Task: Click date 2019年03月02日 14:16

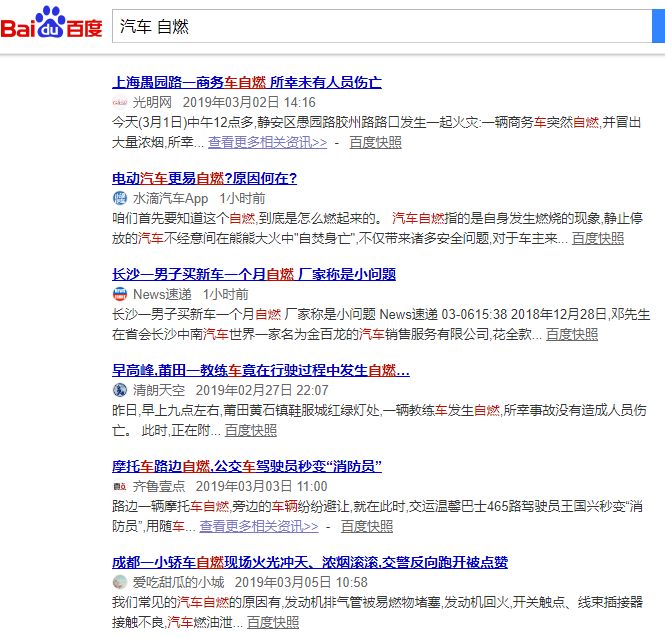Action: (249, 102)
